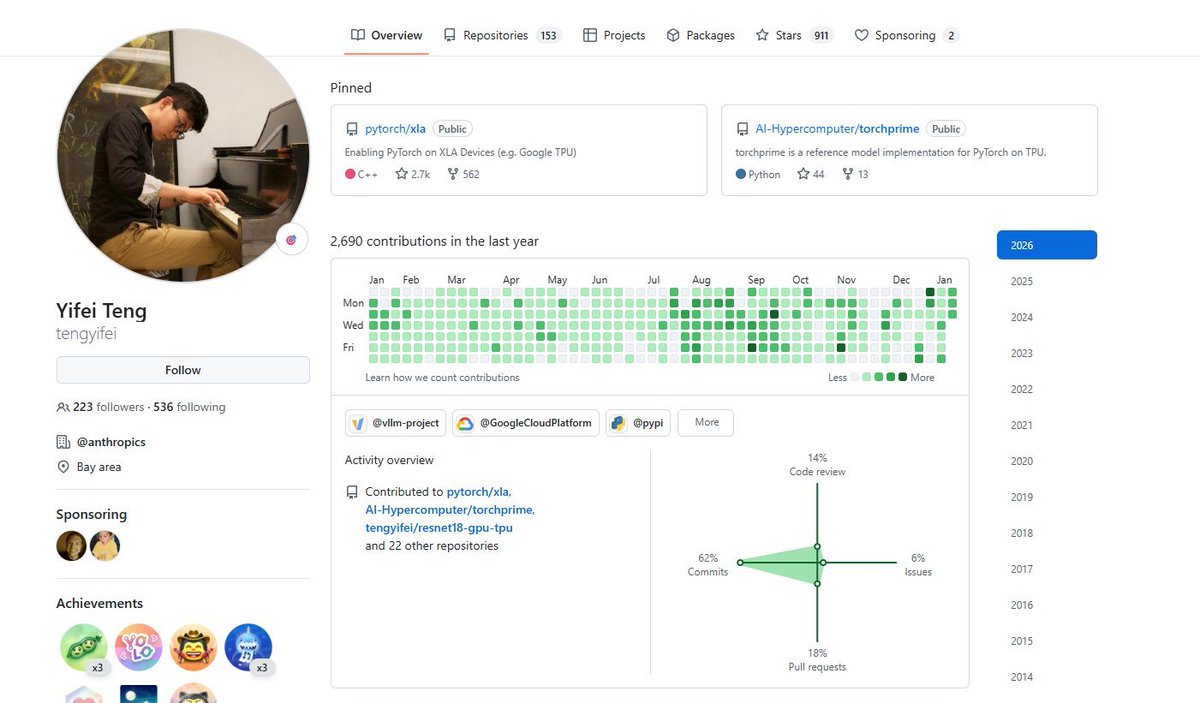Screen dimensions: 1200x703
Task: Click the Packages cube icon
Action: coord(674,35)
